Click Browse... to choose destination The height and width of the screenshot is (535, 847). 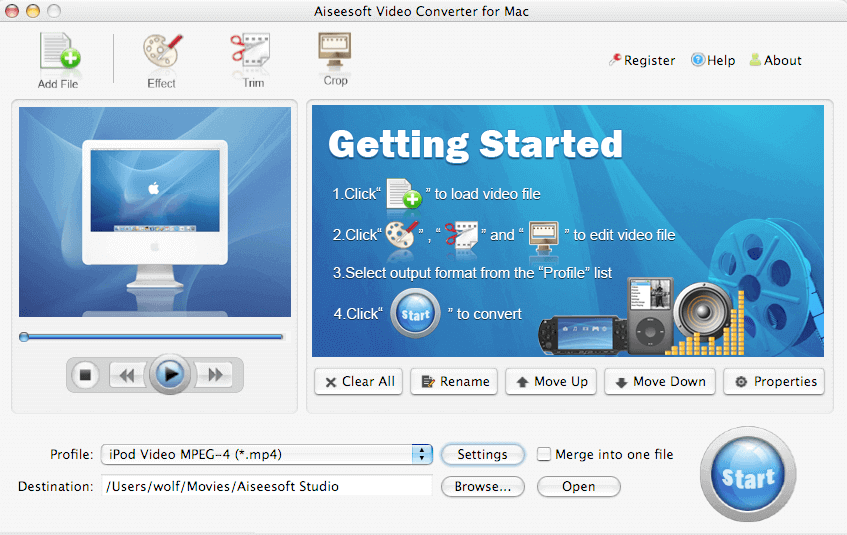[x=483, y=486]
